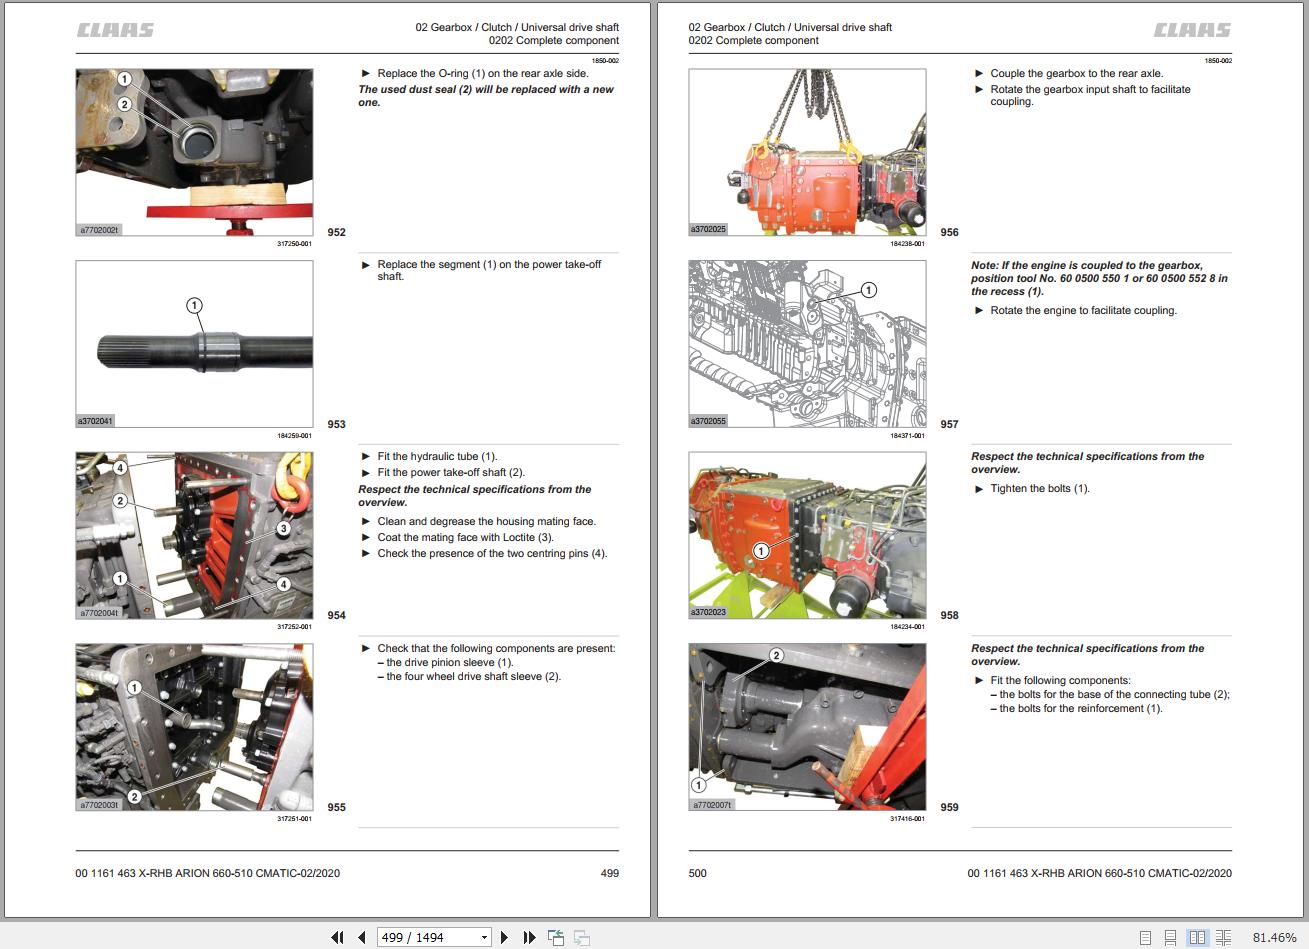
Task: Switch to continuous facing page view
Action: (x=1223, y=938)
